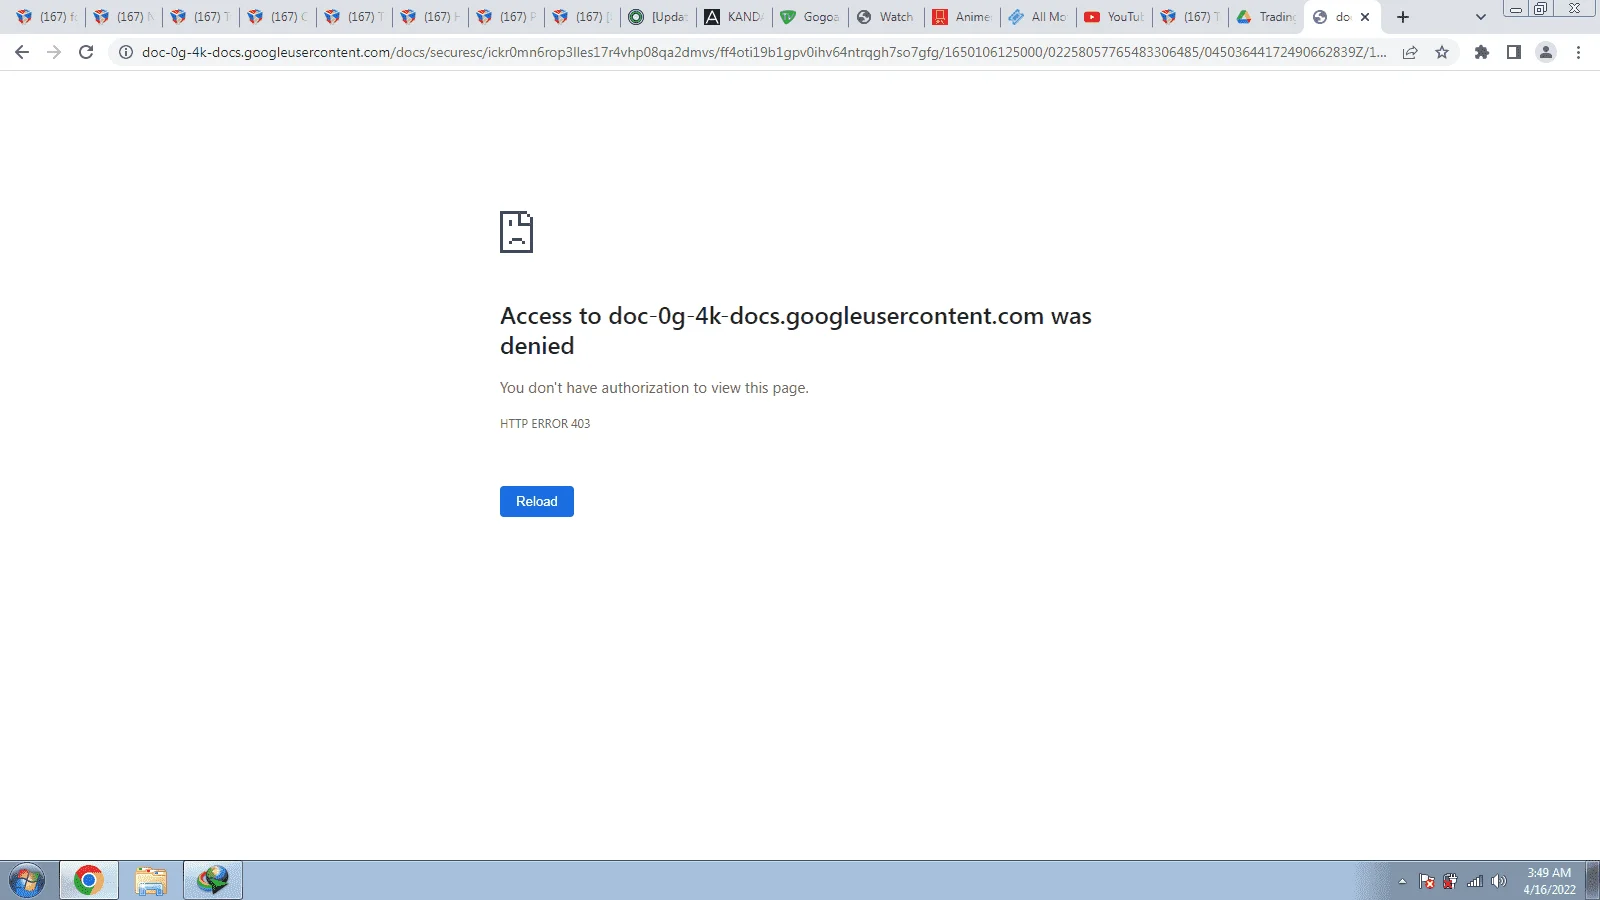Switch to the (167) P tab
This screenshot has width=1600, height=900.
coord(506,17)
